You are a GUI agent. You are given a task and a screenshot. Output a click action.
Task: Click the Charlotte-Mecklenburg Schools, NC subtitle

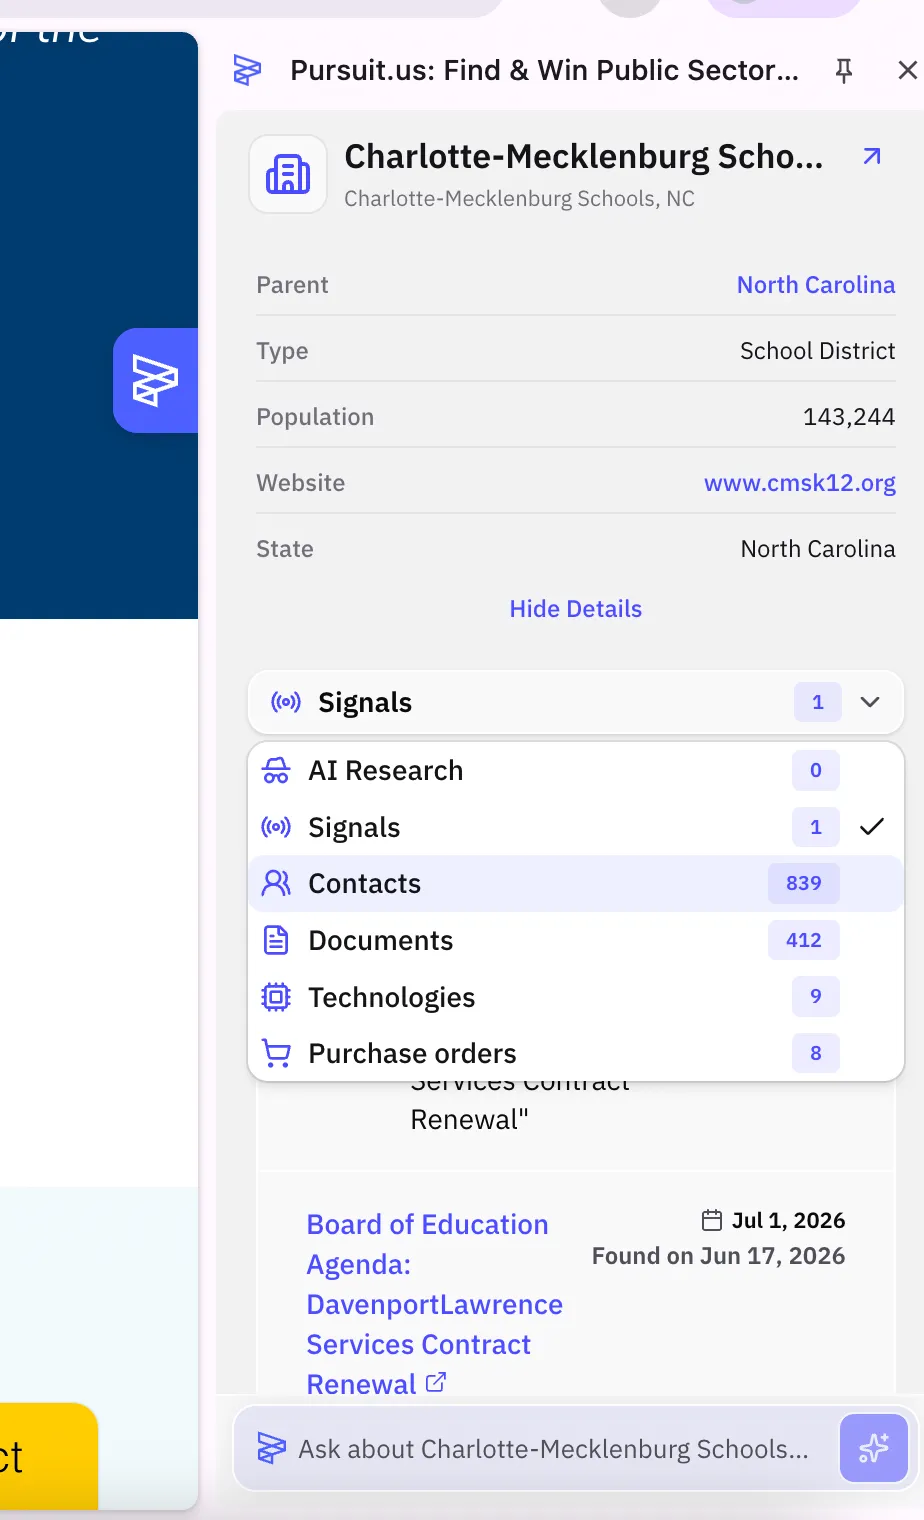(x=519, y=198)
